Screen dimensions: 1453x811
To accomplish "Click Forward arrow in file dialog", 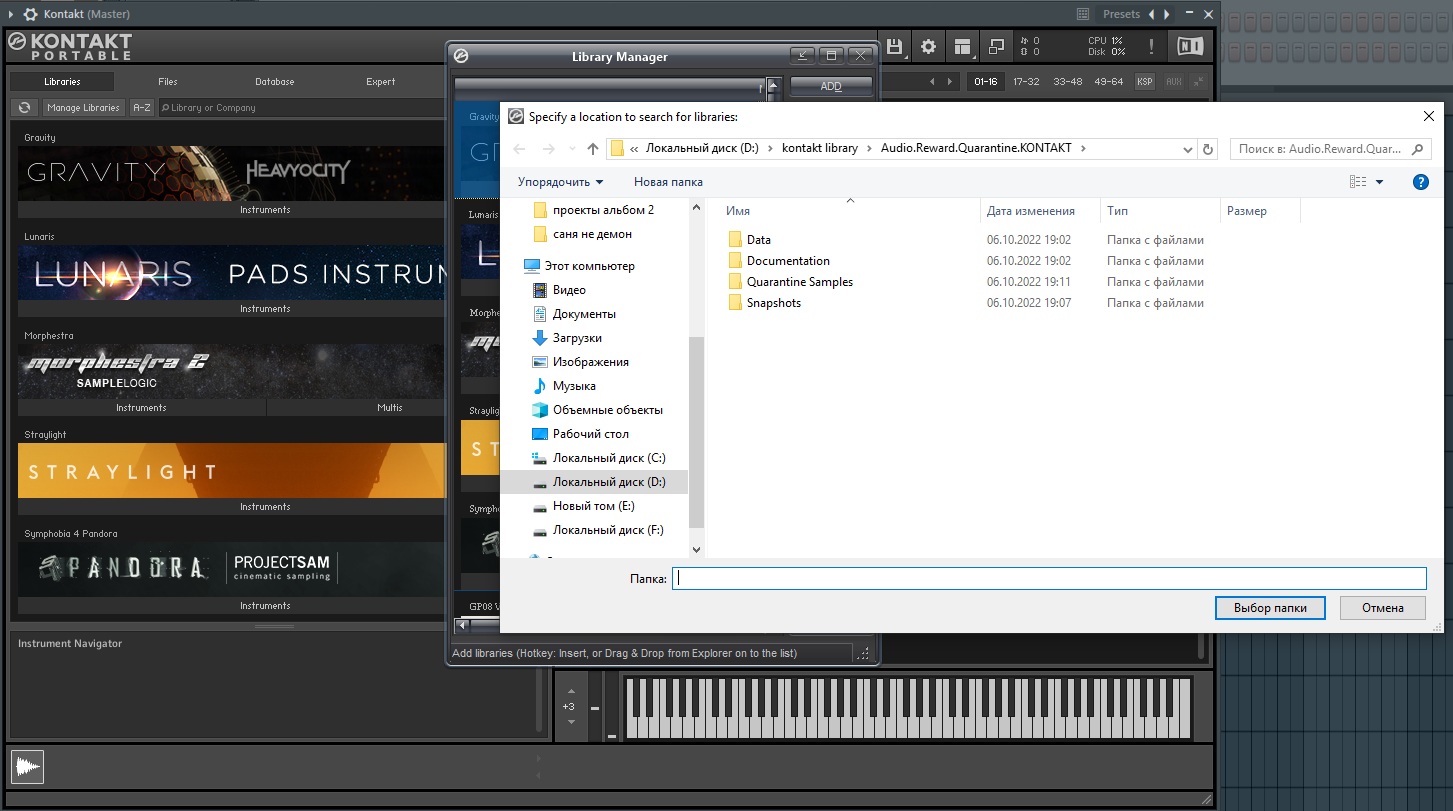I will click(x=548, y=149).
